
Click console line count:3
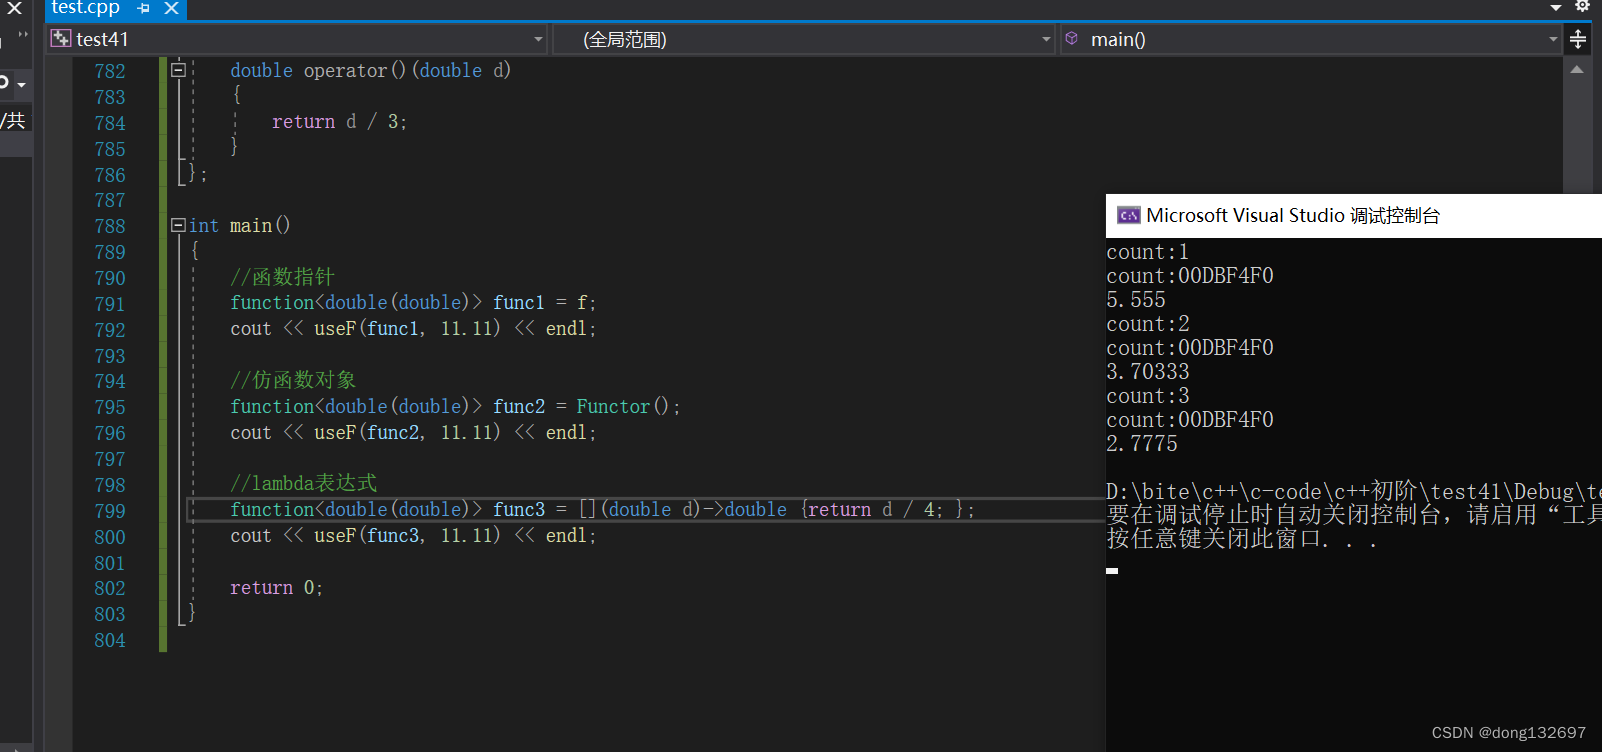(x=1148, y=396)
